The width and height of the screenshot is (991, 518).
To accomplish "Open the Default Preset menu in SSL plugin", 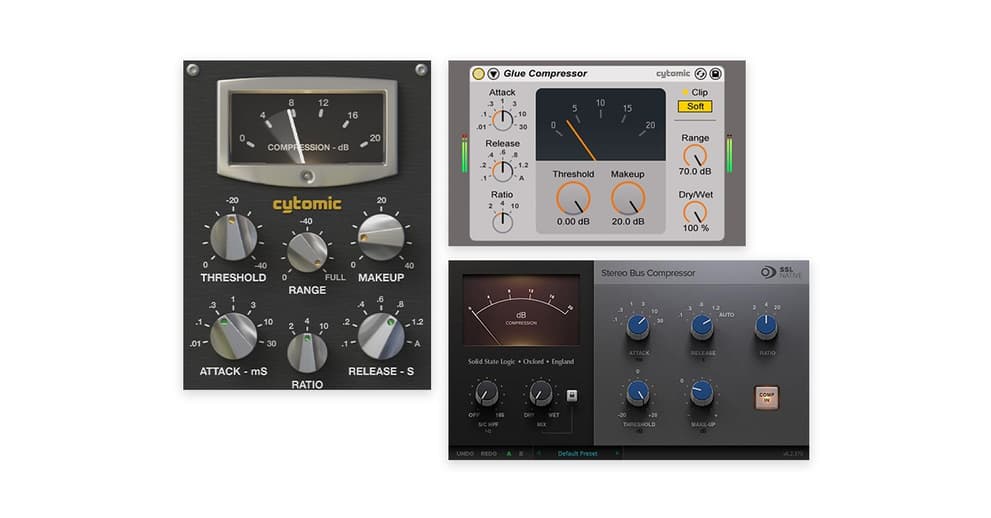I will [578, 454].
